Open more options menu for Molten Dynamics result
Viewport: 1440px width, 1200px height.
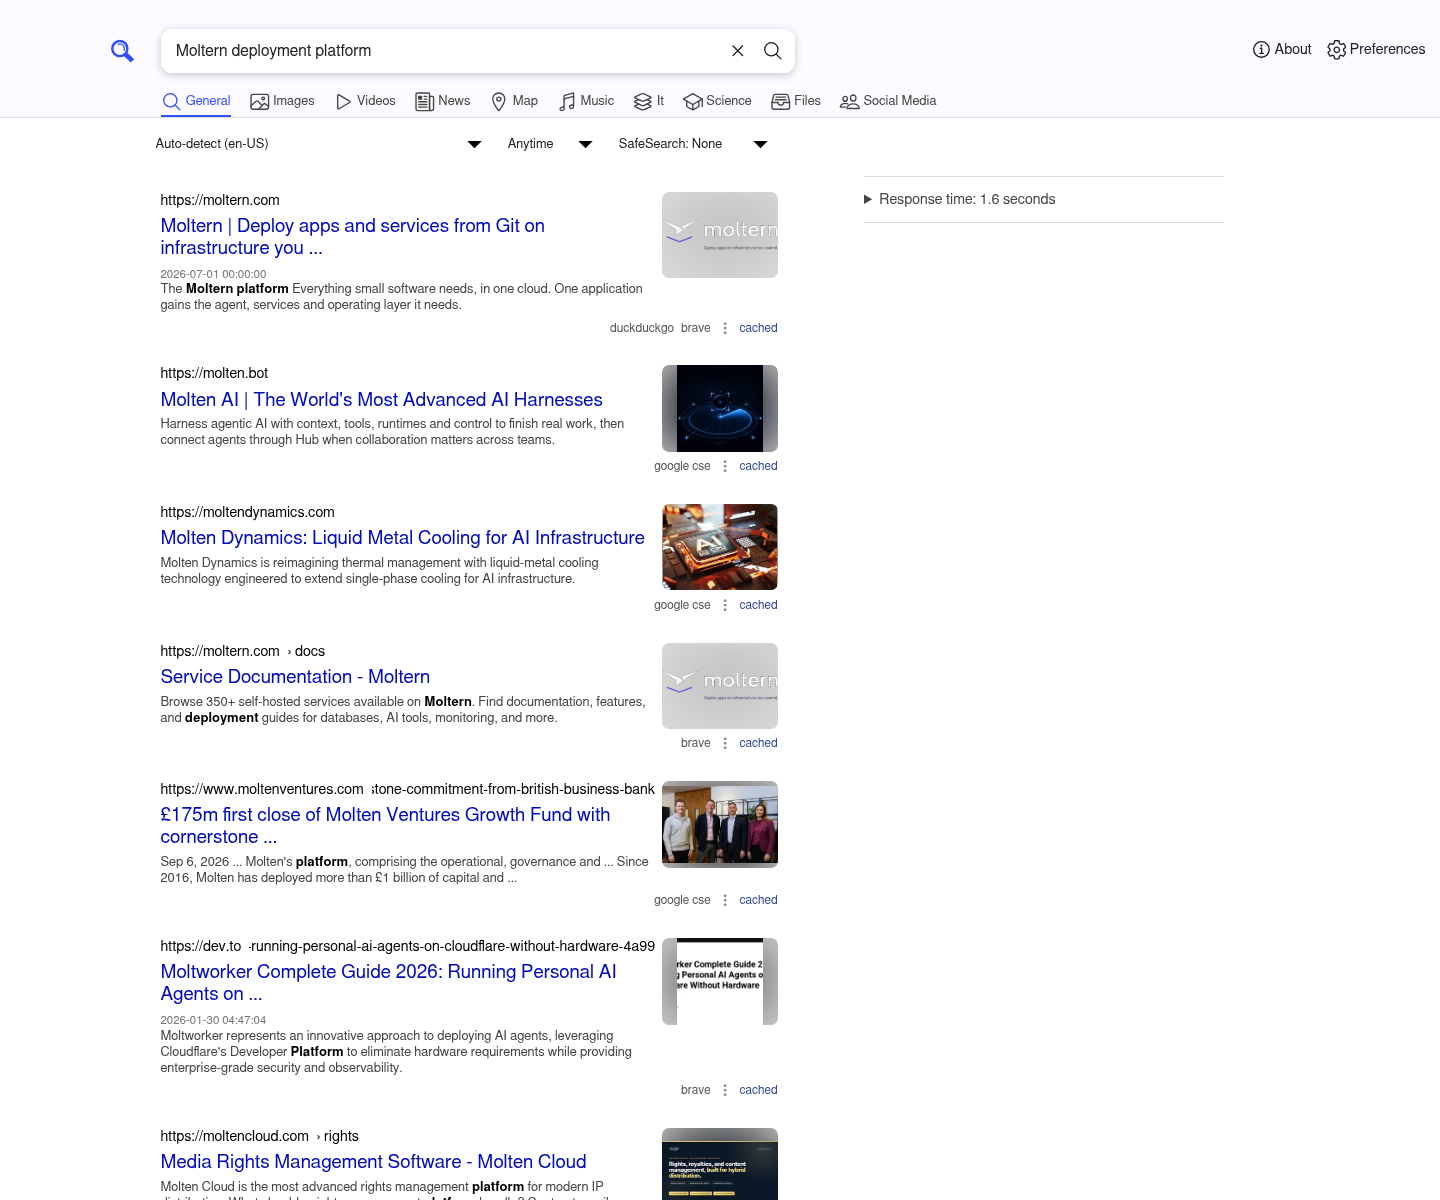click(725, 605)
